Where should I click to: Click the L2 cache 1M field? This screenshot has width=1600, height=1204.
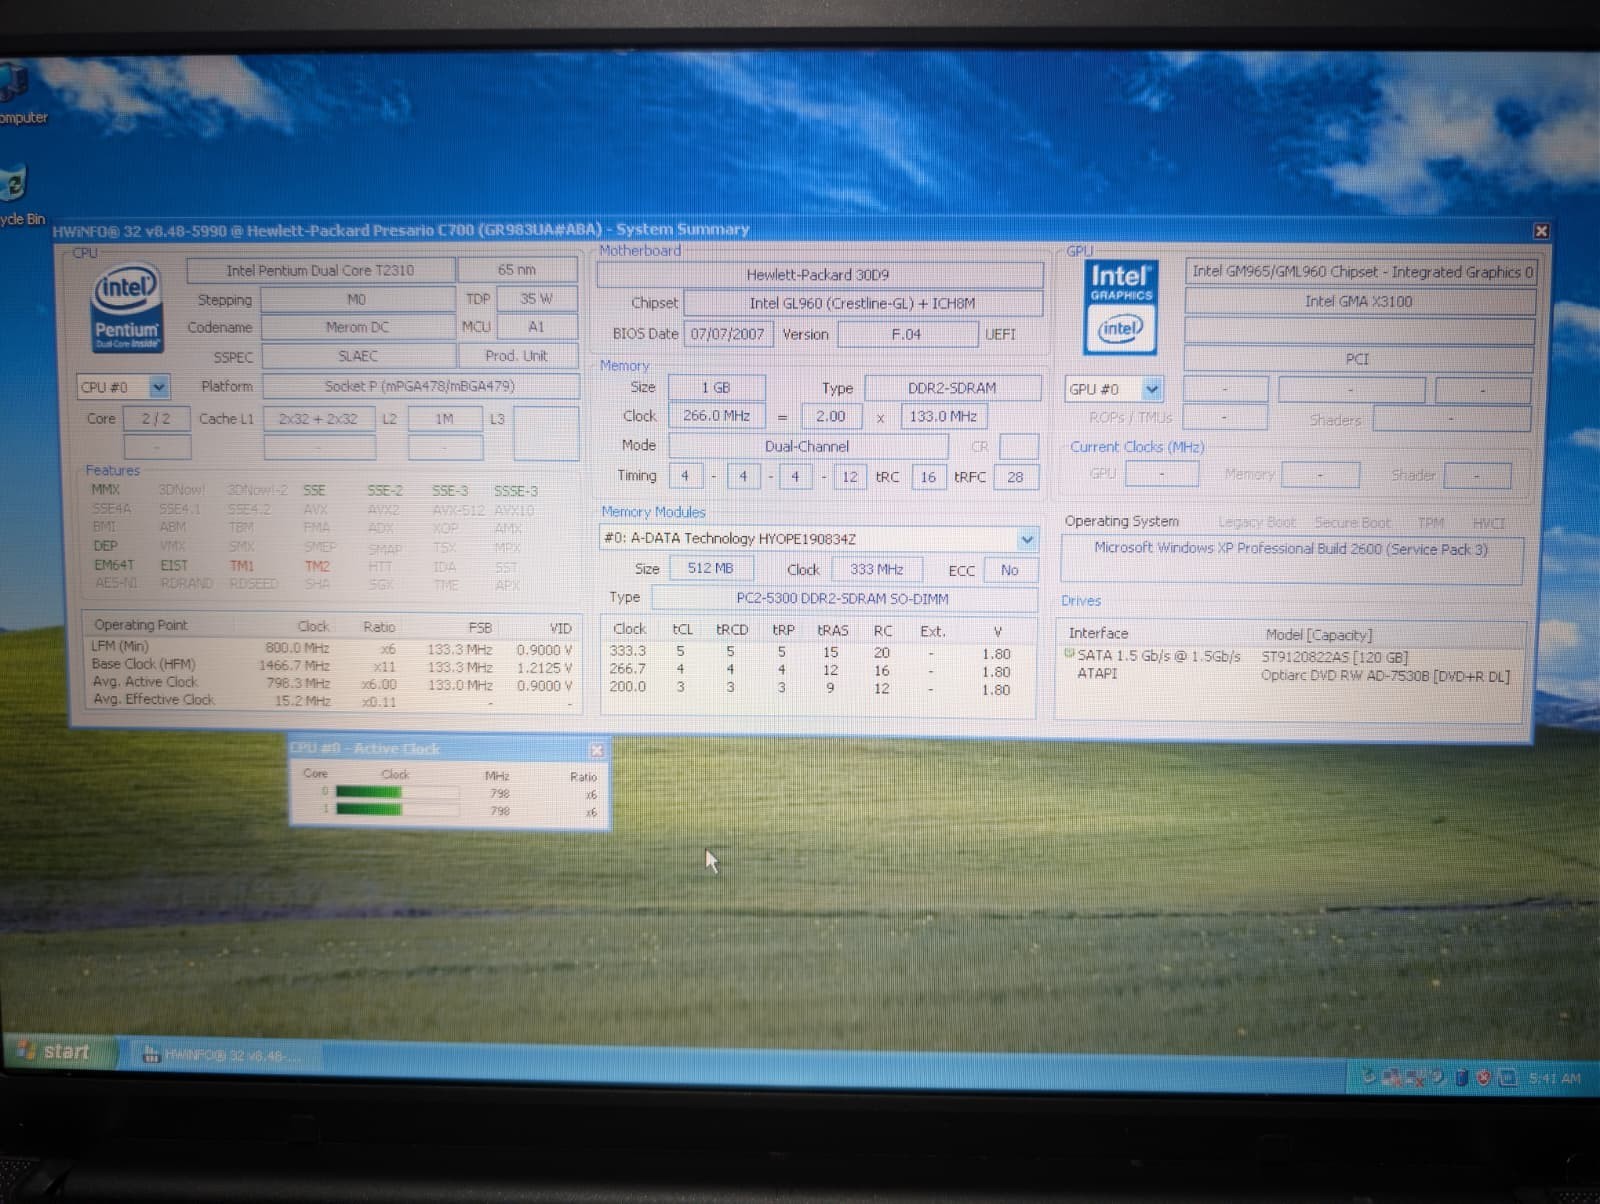coord(444,419)
